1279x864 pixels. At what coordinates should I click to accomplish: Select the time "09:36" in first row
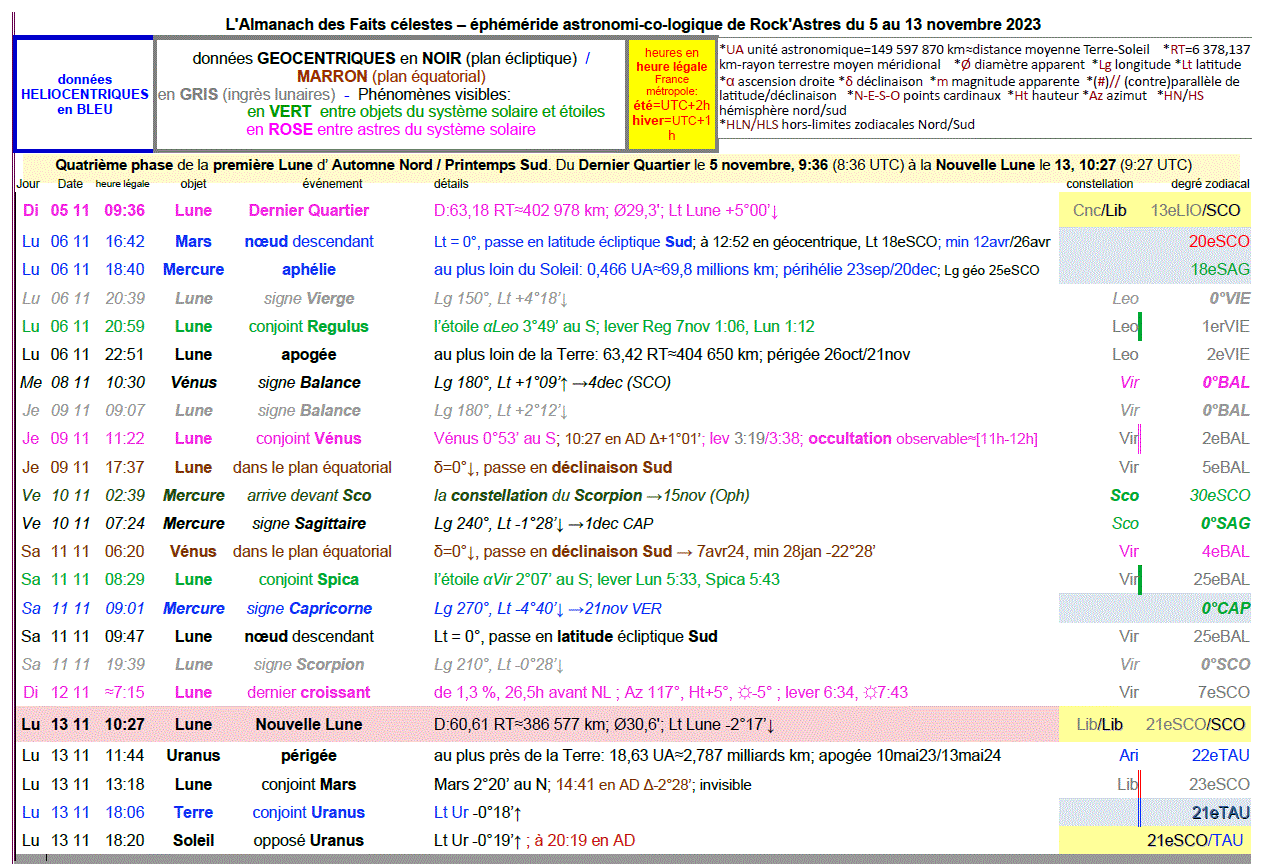point(125,211)
